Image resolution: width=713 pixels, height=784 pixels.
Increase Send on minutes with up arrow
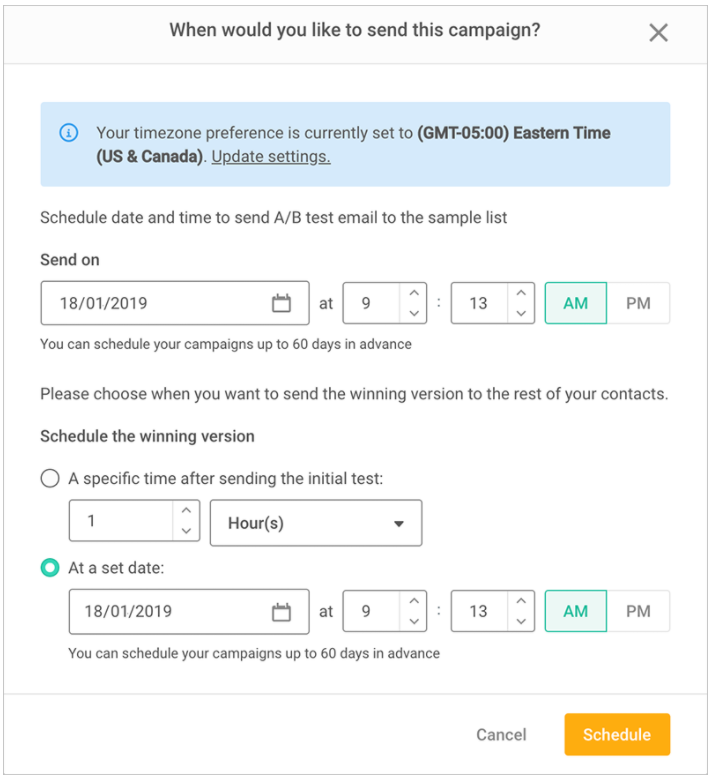[x=521, y=293]
